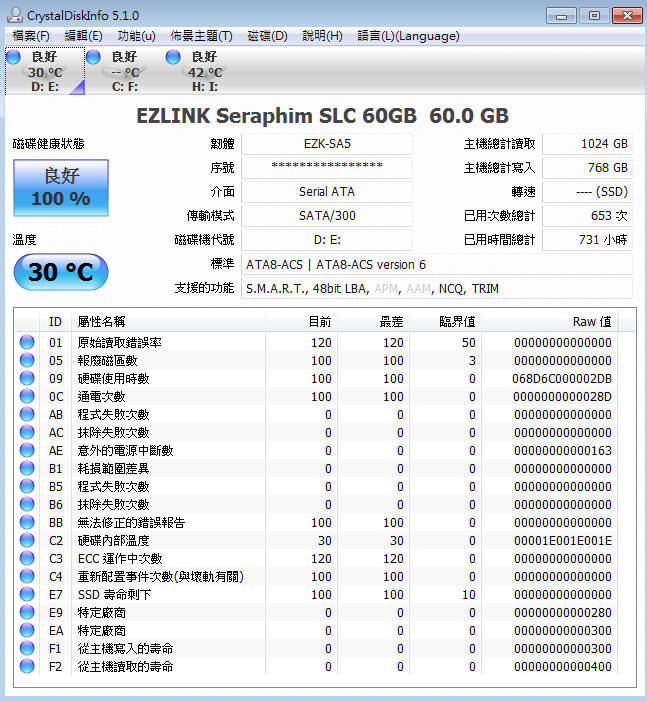Click the Raw 值 column header
The image size is (647, 702).
[550, 321]
